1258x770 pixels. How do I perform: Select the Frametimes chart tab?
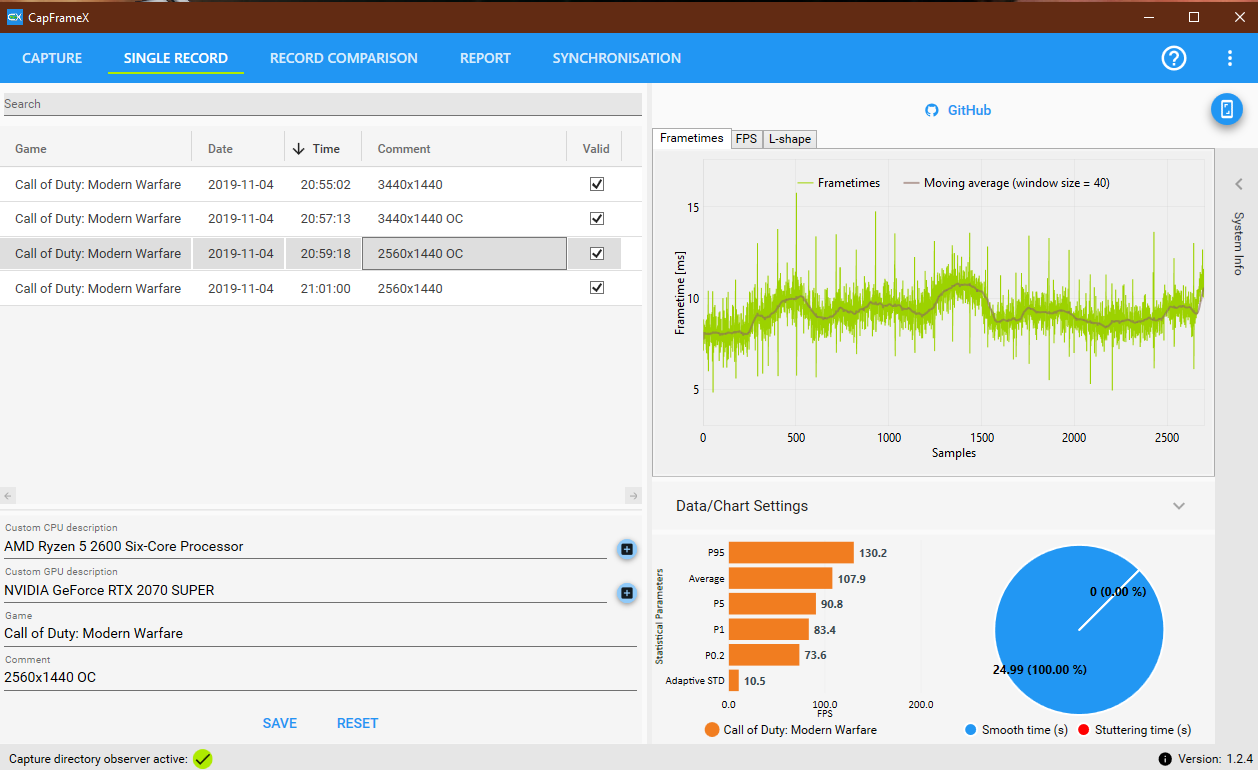[x=691, y=138]
